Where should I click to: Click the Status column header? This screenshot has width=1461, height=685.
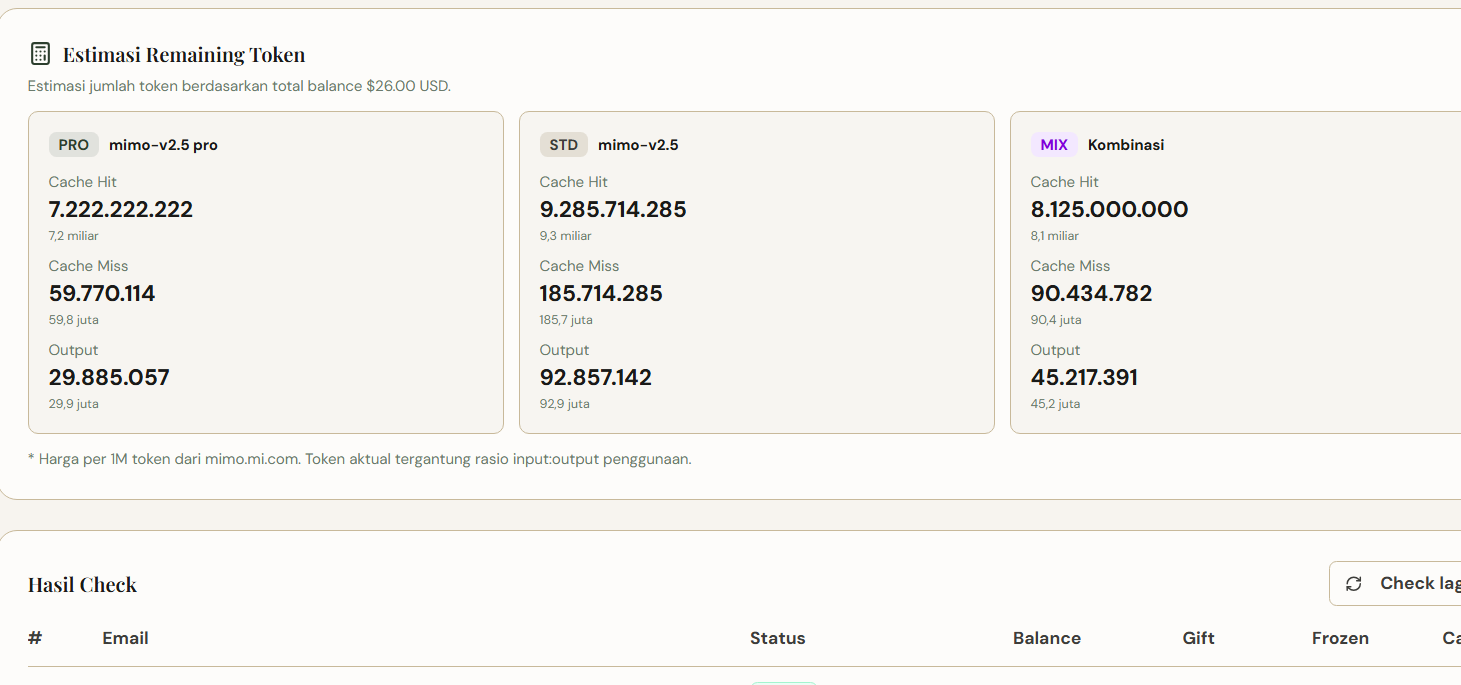778,638
